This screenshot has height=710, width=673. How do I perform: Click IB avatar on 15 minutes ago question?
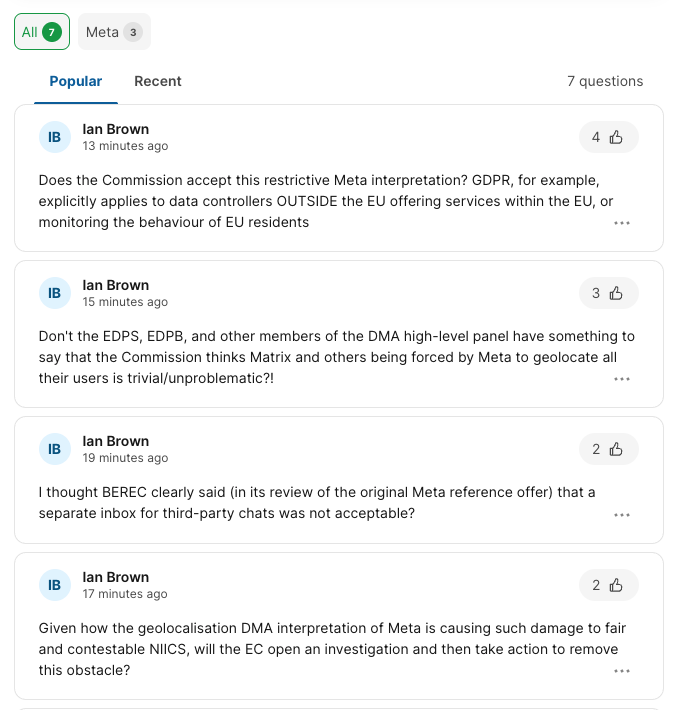pyautogui.click(x=55, y=293)
